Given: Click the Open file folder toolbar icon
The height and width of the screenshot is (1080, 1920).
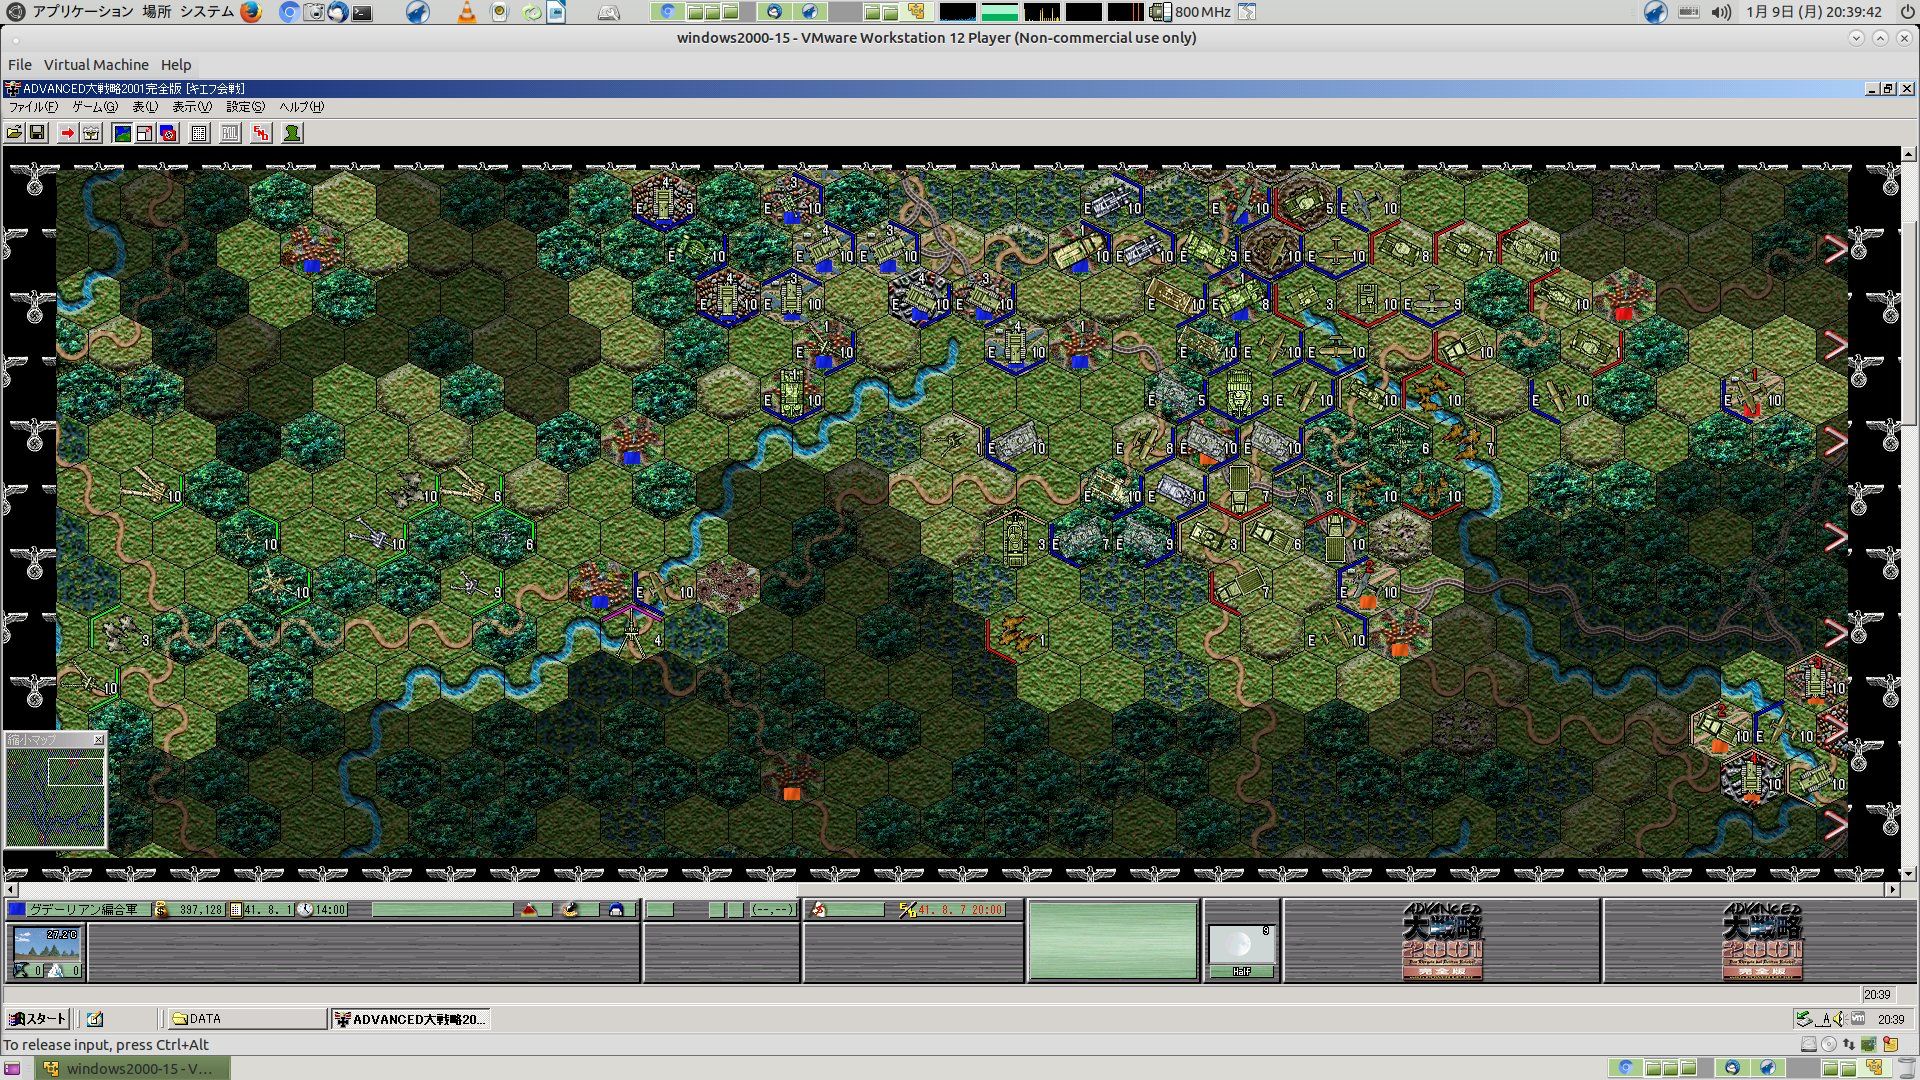Looking at the screenshot, I should click(14, 133).
